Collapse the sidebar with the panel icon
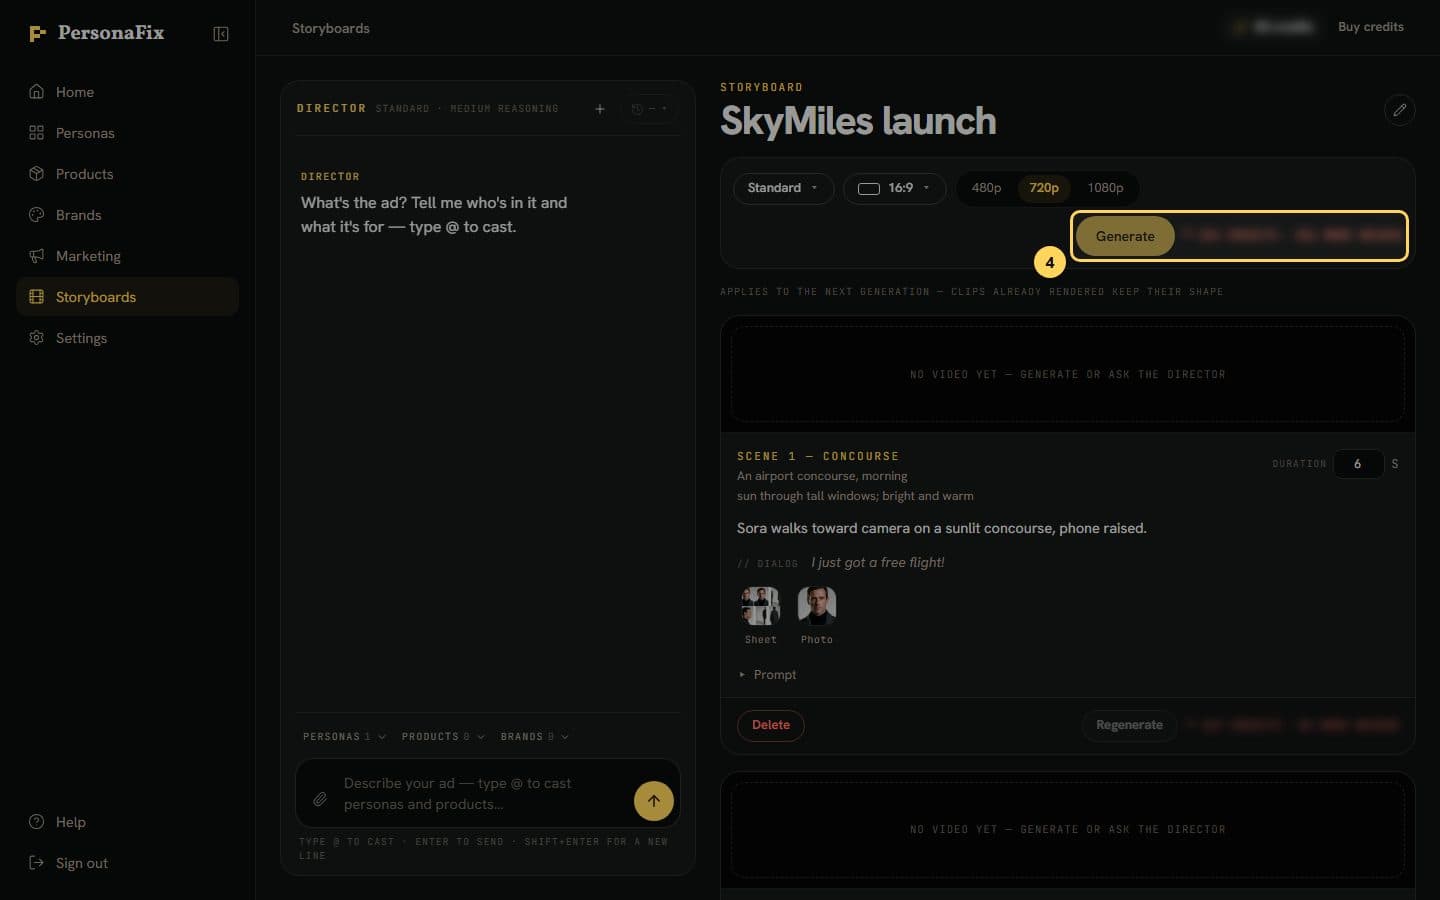 click(x=221, y=34)
